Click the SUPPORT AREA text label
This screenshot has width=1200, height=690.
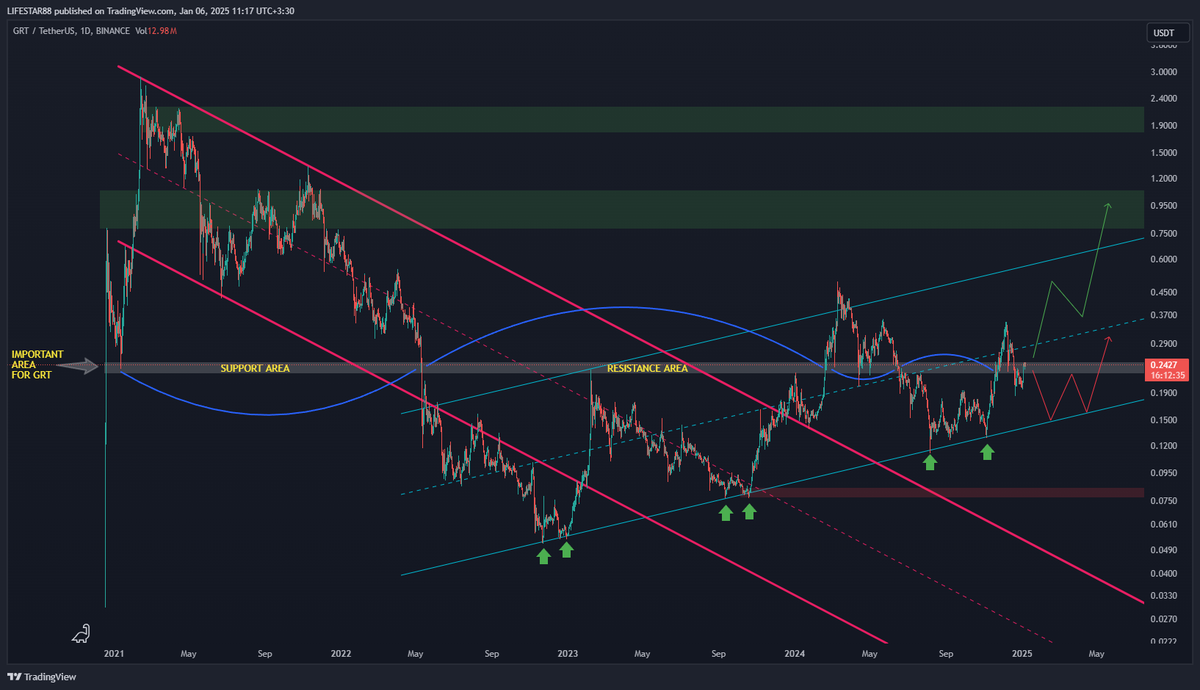pyautogui.click(x=255, y=368)
